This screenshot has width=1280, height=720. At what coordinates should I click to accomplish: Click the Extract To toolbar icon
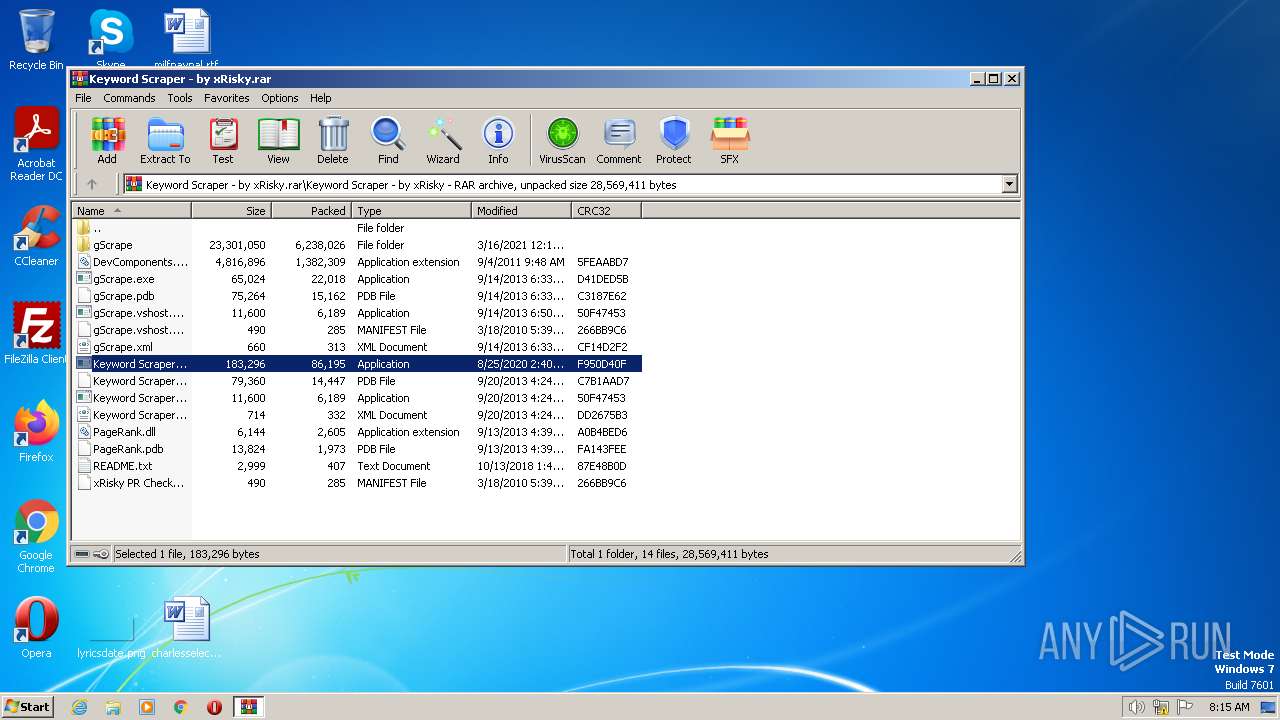click(165, 140)
